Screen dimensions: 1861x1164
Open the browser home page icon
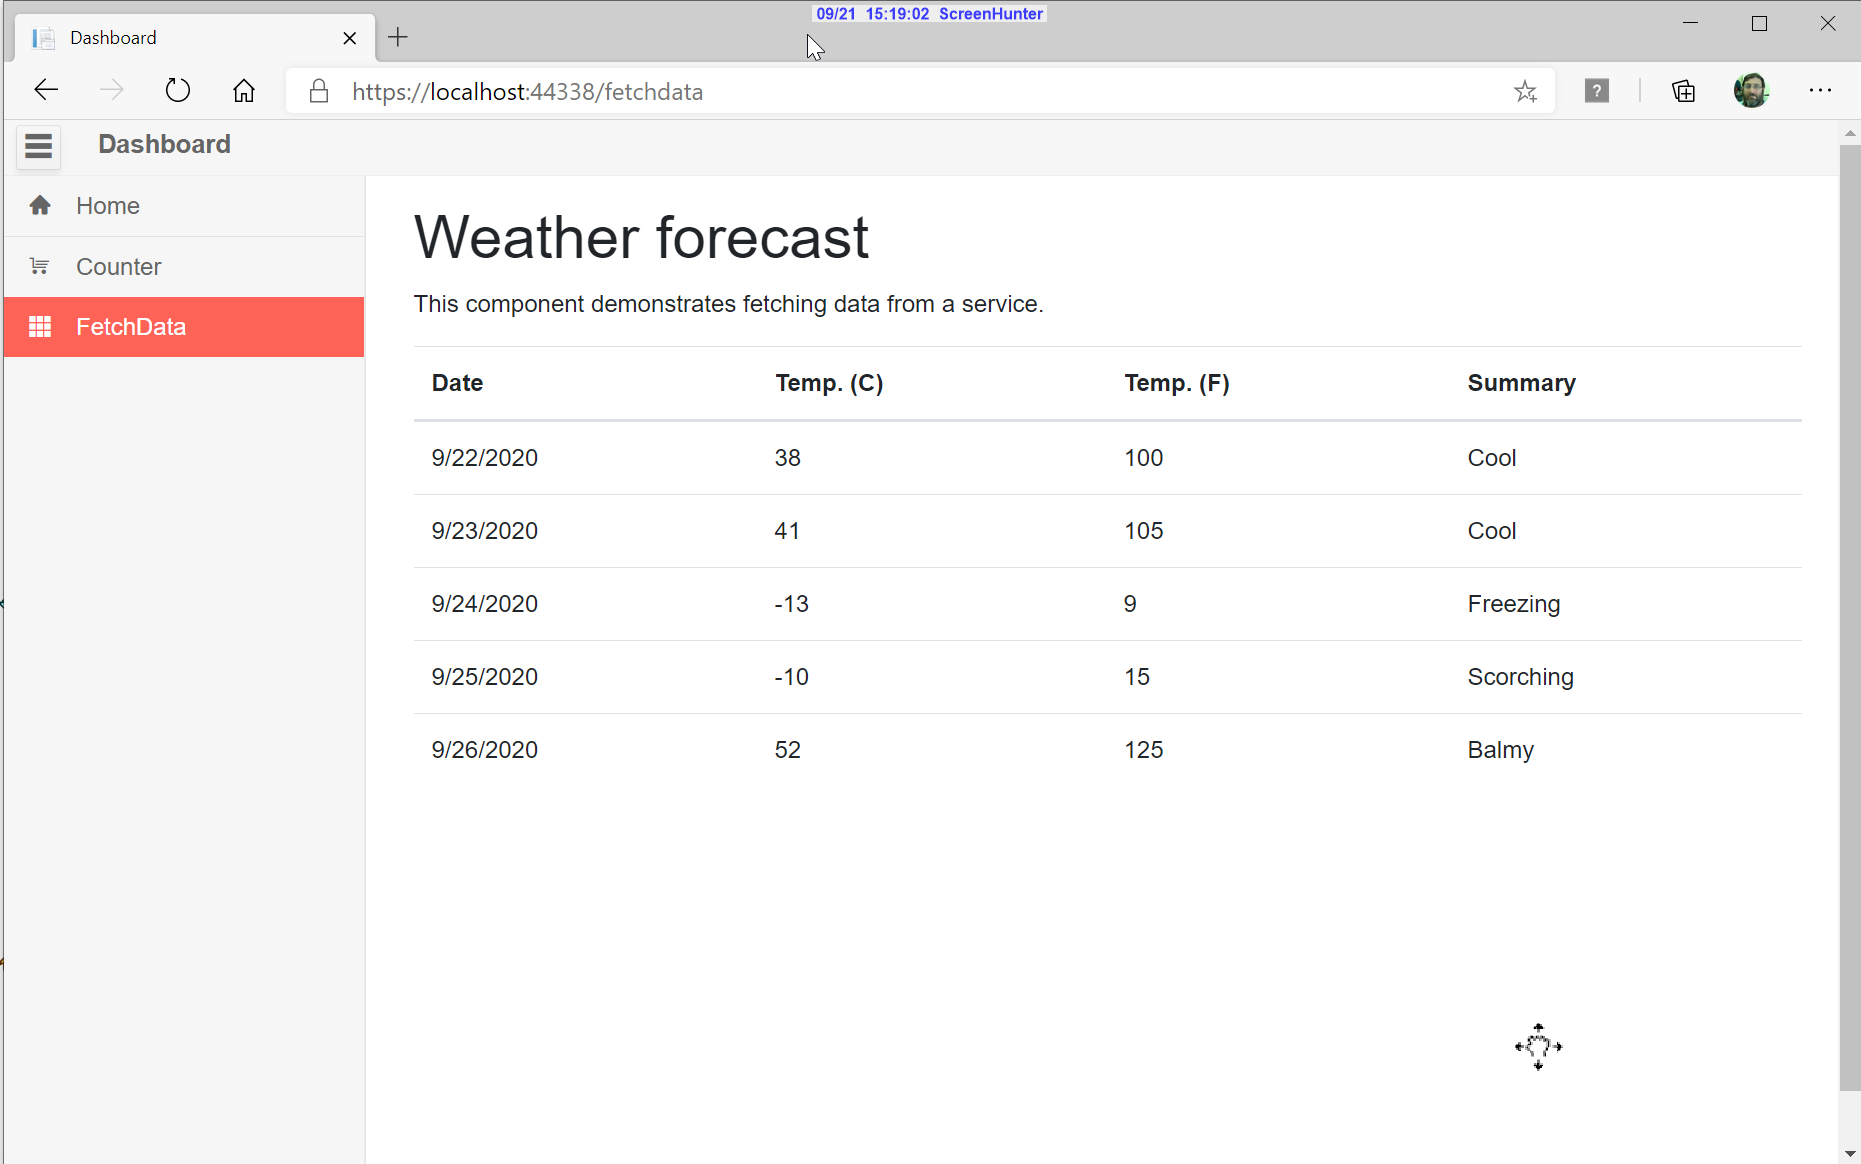tap(244, 91)
